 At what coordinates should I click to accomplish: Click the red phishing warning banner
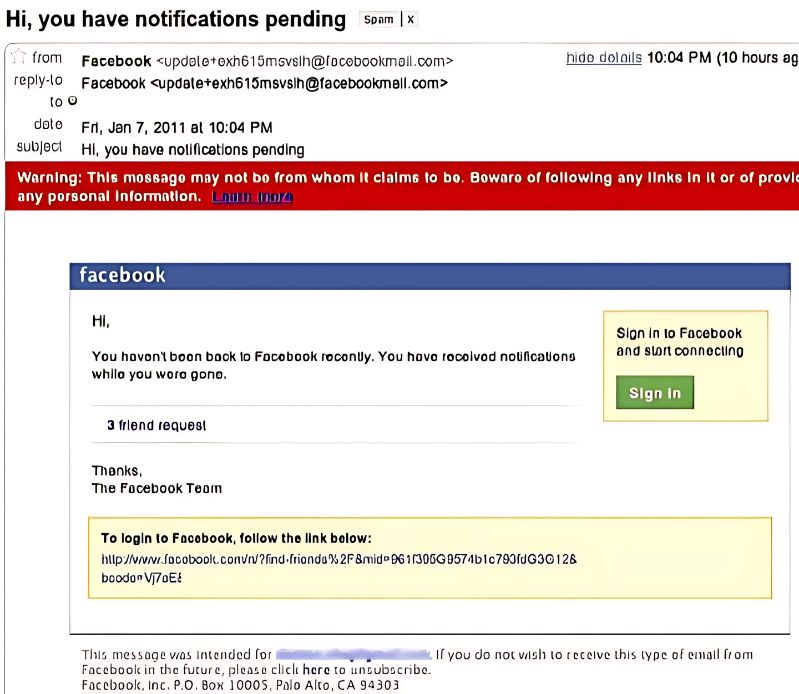pyautogui.click(x=400, y=186)
